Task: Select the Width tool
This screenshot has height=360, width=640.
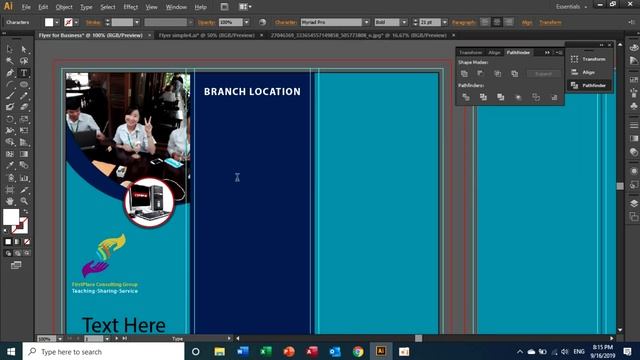Action: (x=10, y=131)
